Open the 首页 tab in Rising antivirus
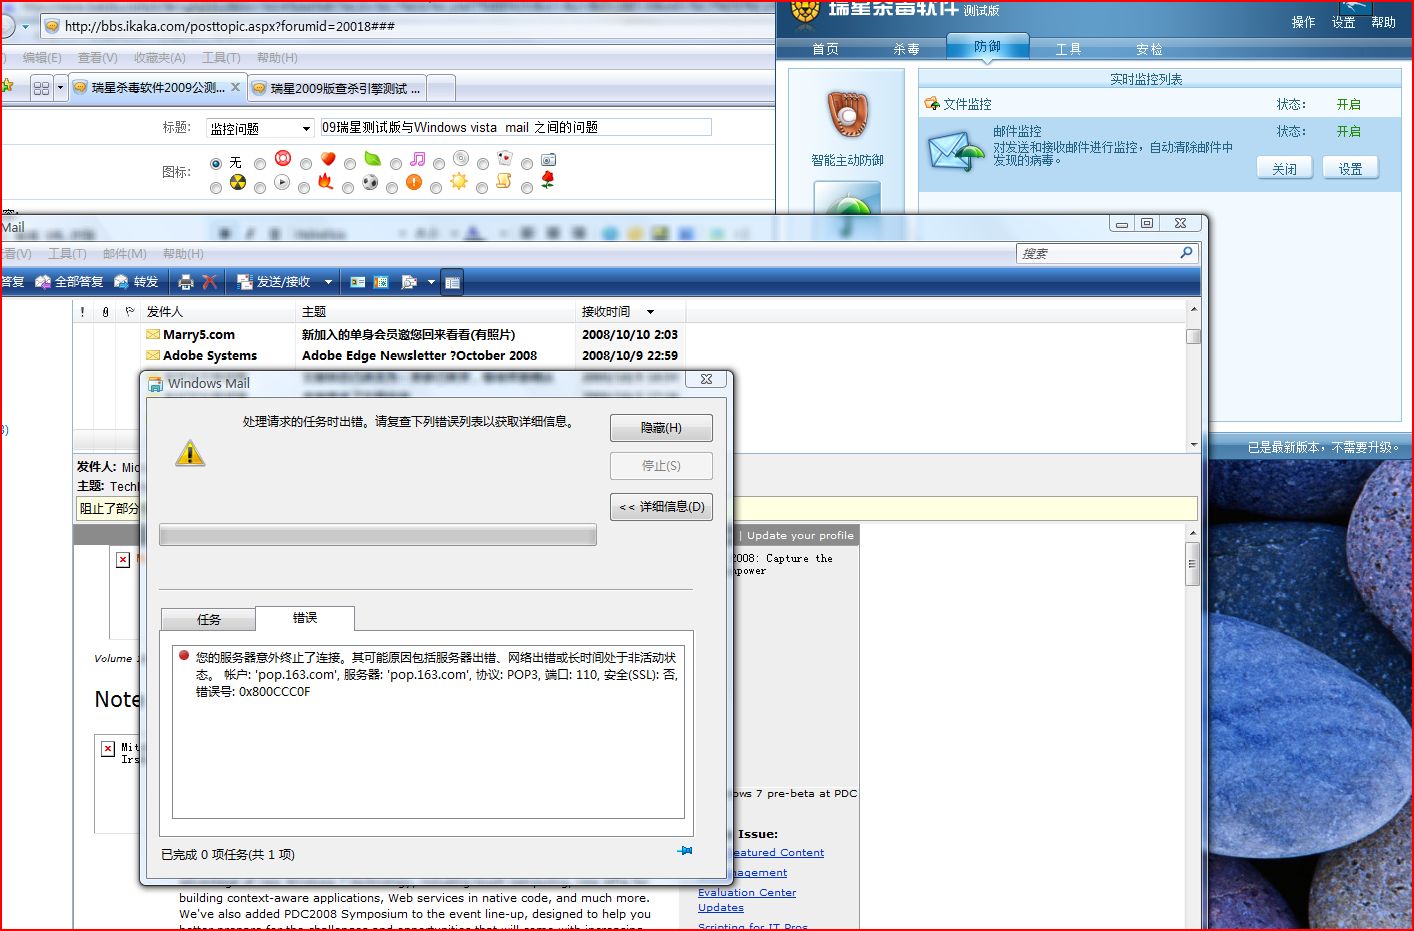Screen dimensions: 1414x931 [825, 49]
